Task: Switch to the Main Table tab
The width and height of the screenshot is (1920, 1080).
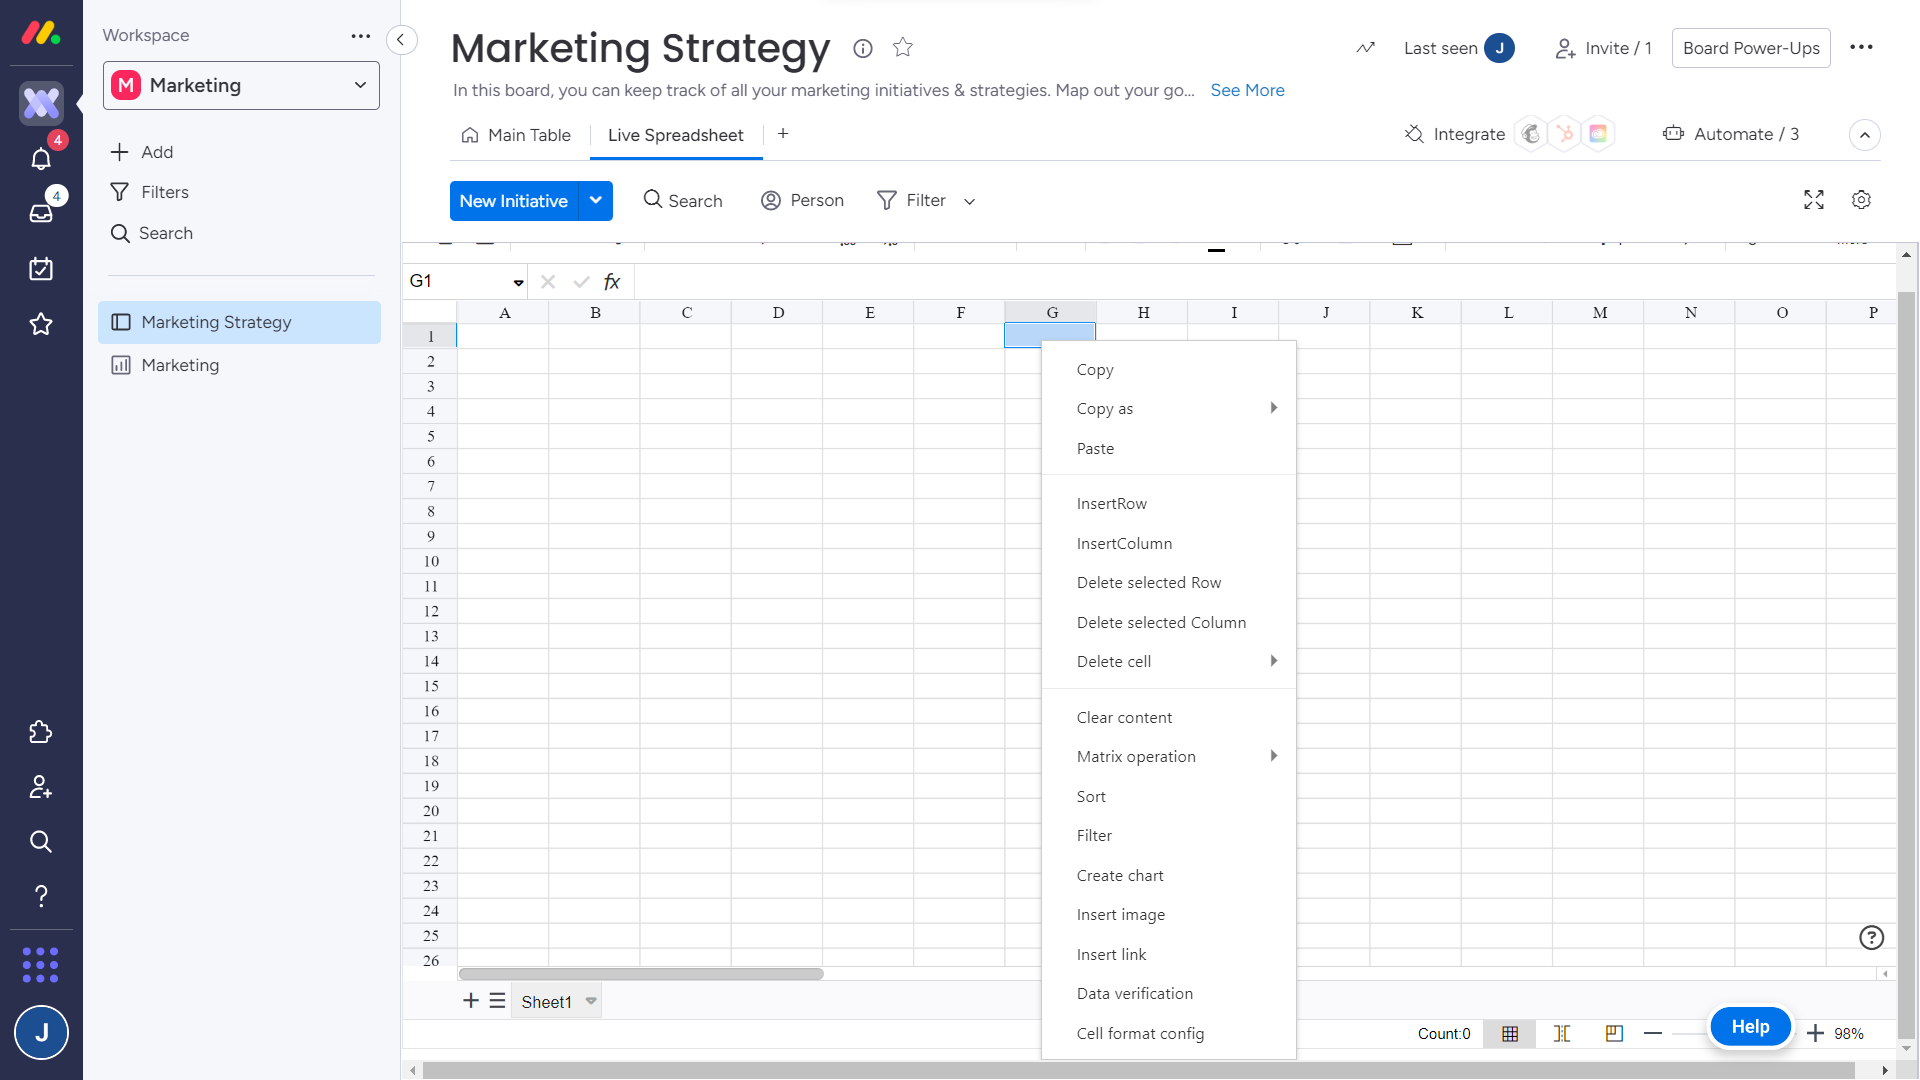Action: [x=516, y=135]
